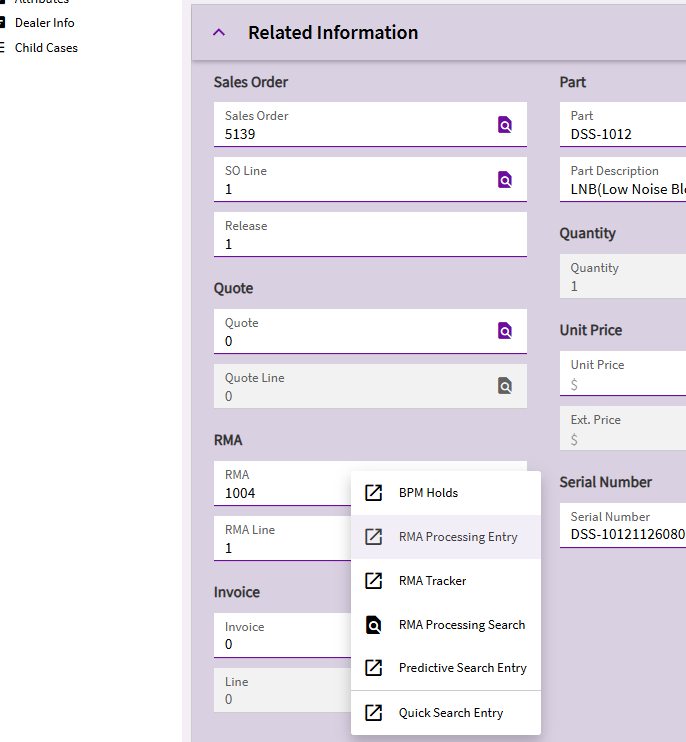Click the BPM Holds launch icon
The width and height of the screenshot is (686, 742).
pos(373,493)
